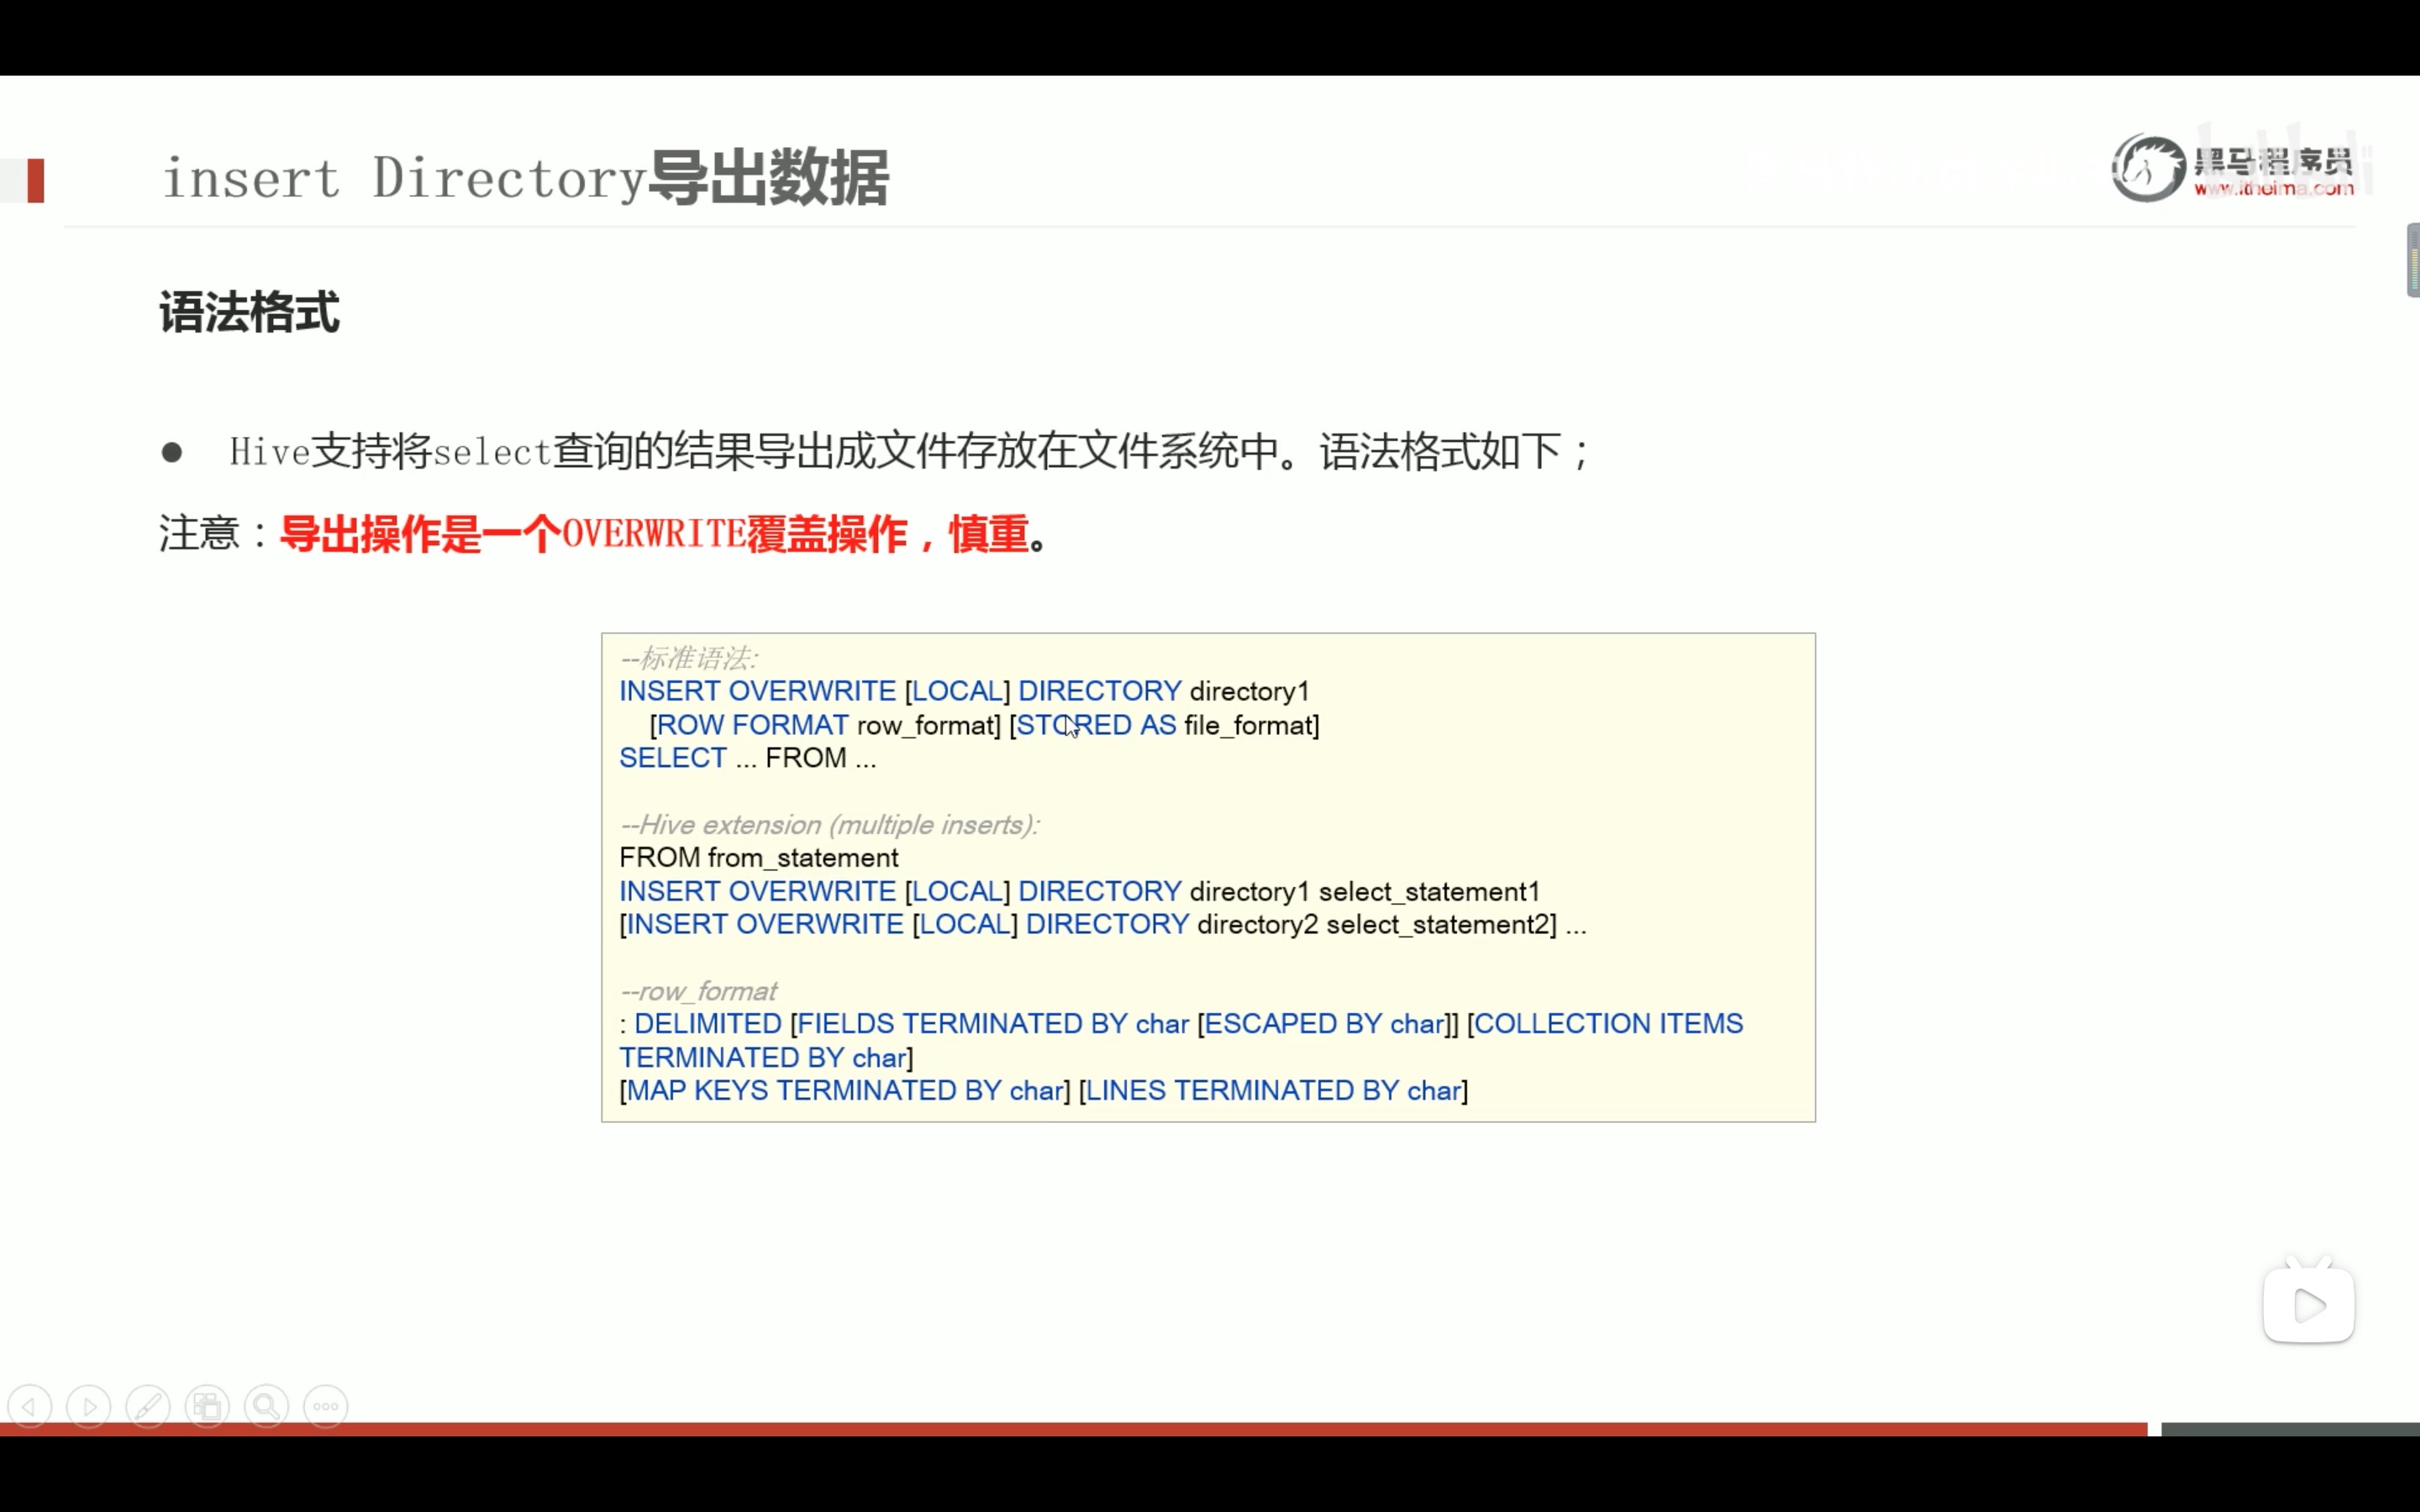The image size is (2420, 1512).
Task: Open the more slideshow options ellipsis icon
Action: [x=326, y=1407]
